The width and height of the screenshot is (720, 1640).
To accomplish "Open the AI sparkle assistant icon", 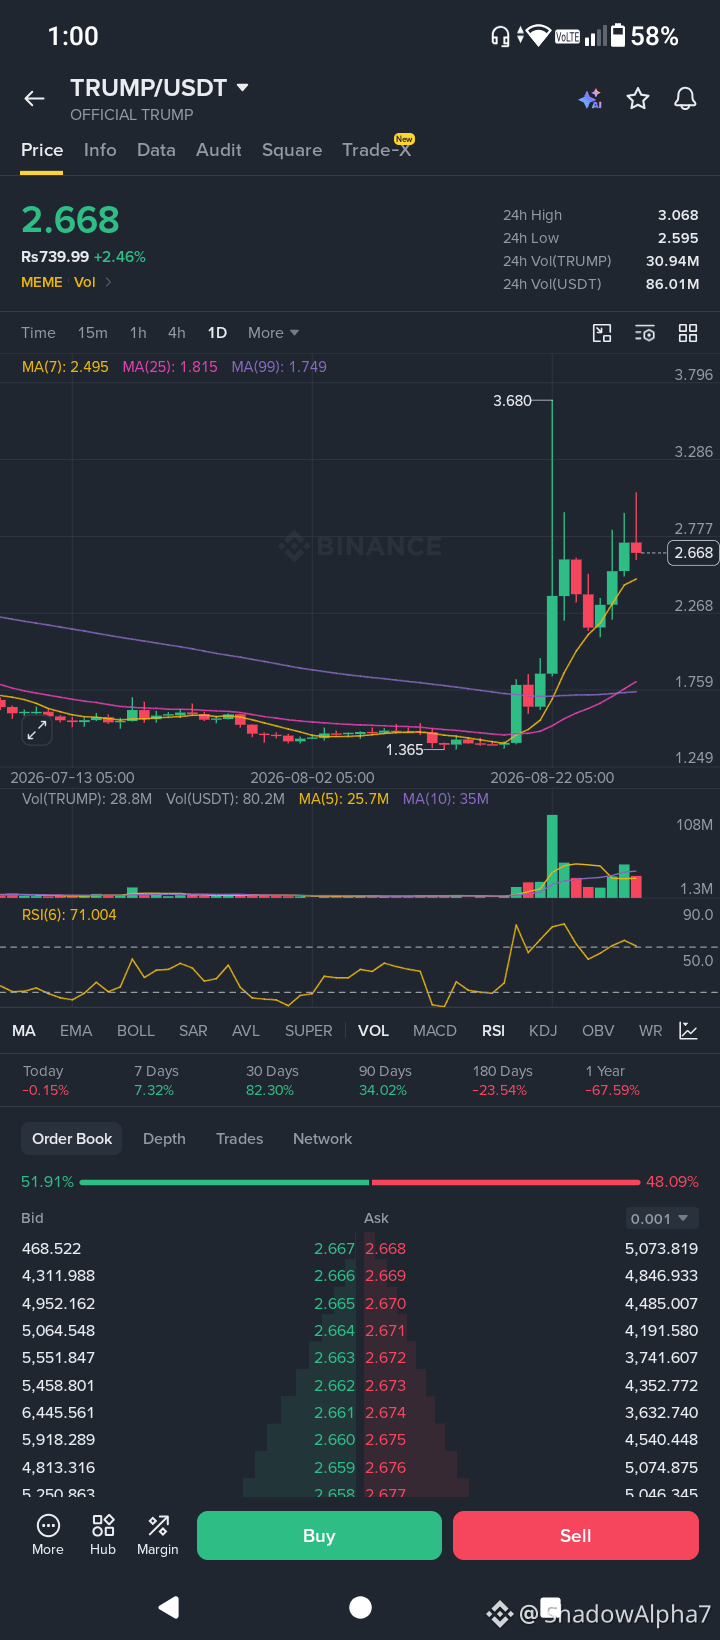I will click(x=590, y=98).
